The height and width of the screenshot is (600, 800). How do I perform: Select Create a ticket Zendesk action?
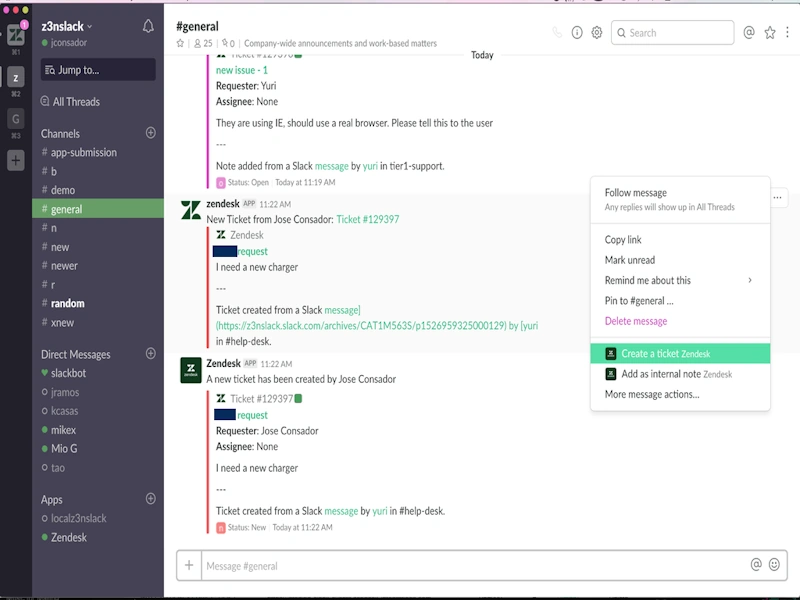coord(680,354)
